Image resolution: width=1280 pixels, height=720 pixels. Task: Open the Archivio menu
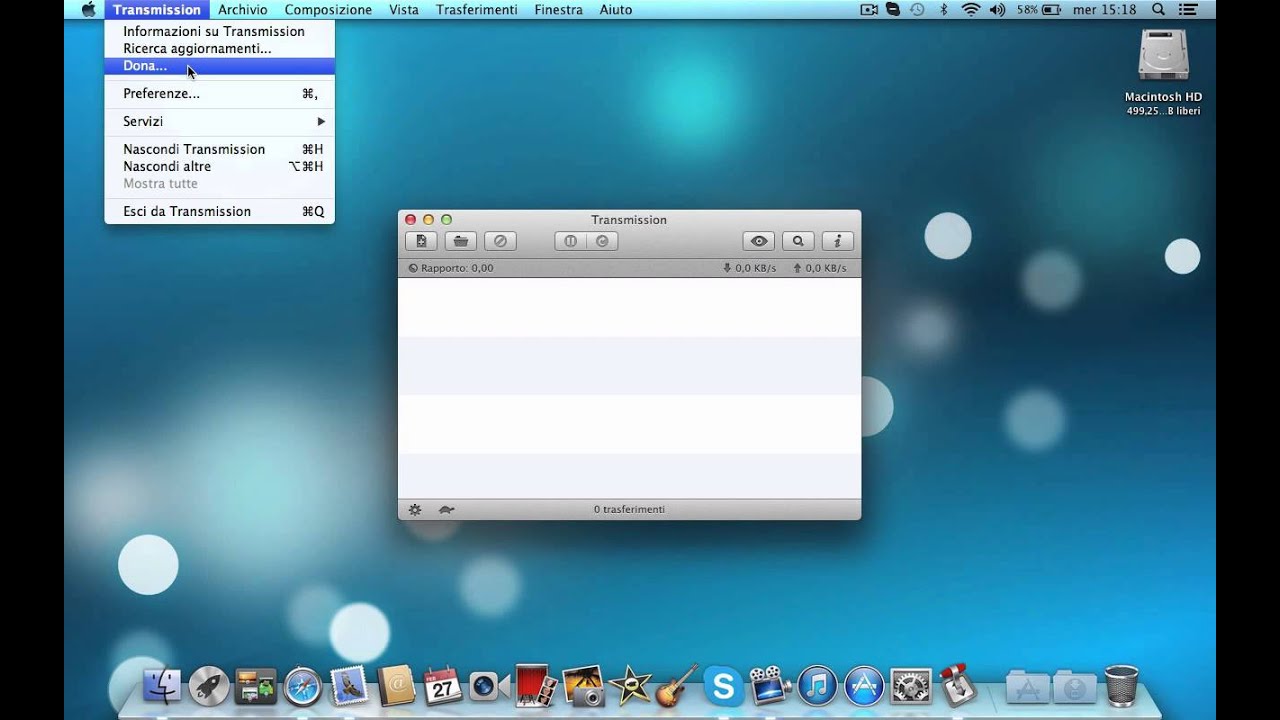[243, 9]
